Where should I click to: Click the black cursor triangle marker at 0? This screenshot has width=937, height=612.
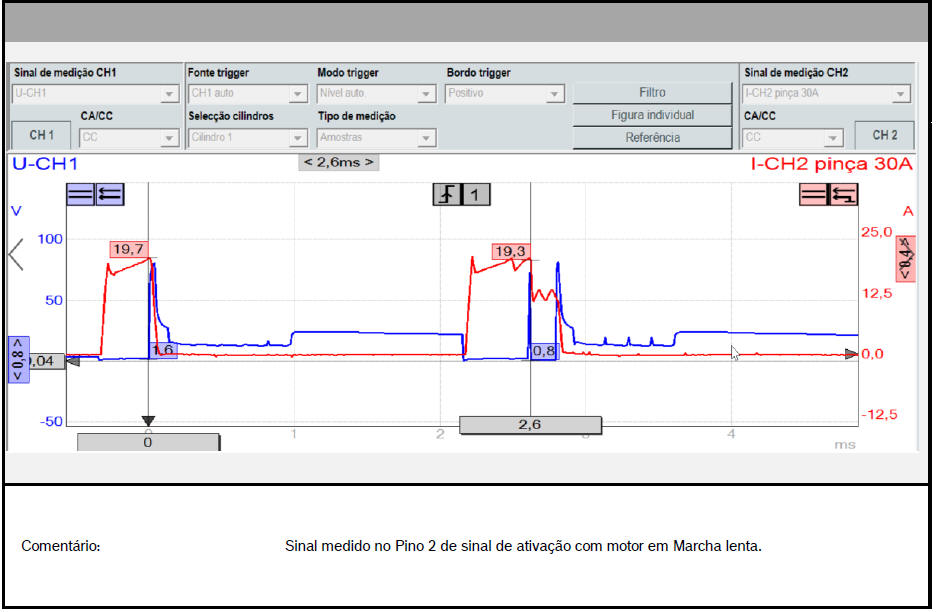[x=148, y=421]
